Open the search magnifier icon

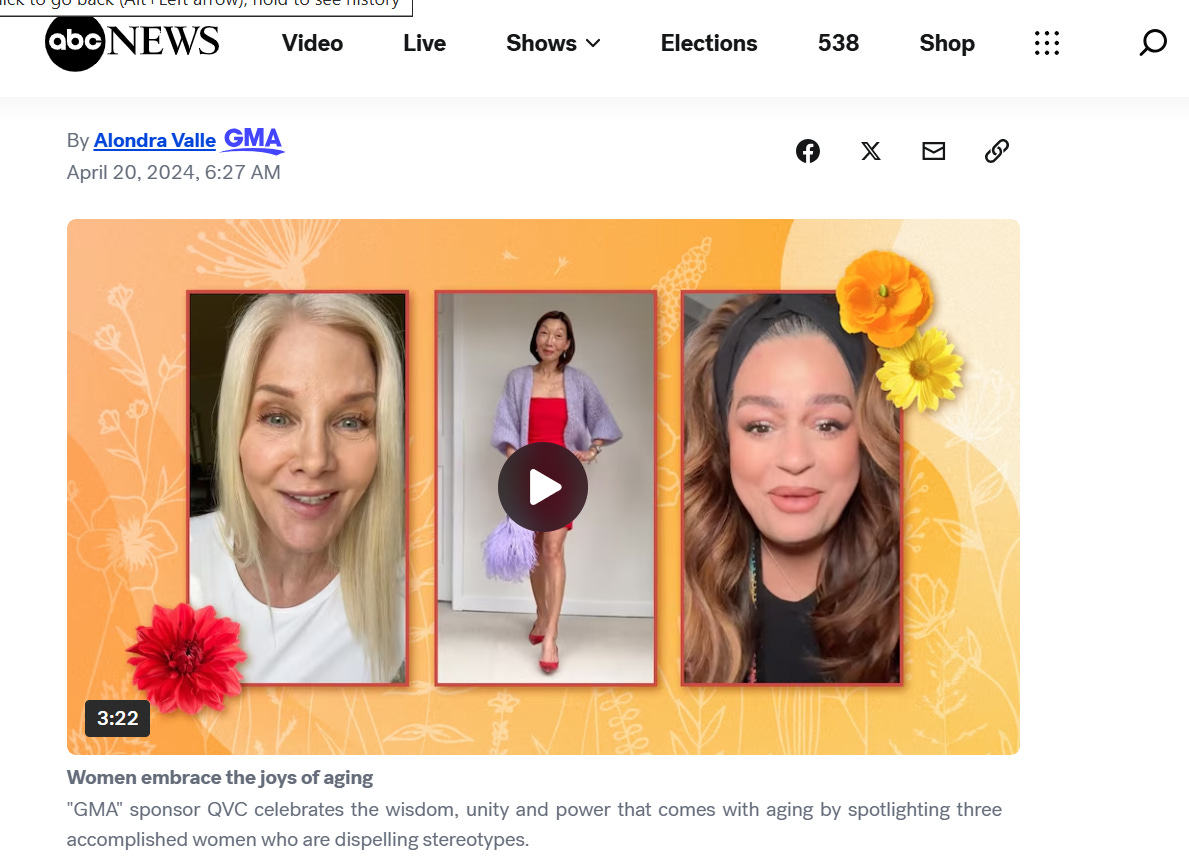point(1153,42)
